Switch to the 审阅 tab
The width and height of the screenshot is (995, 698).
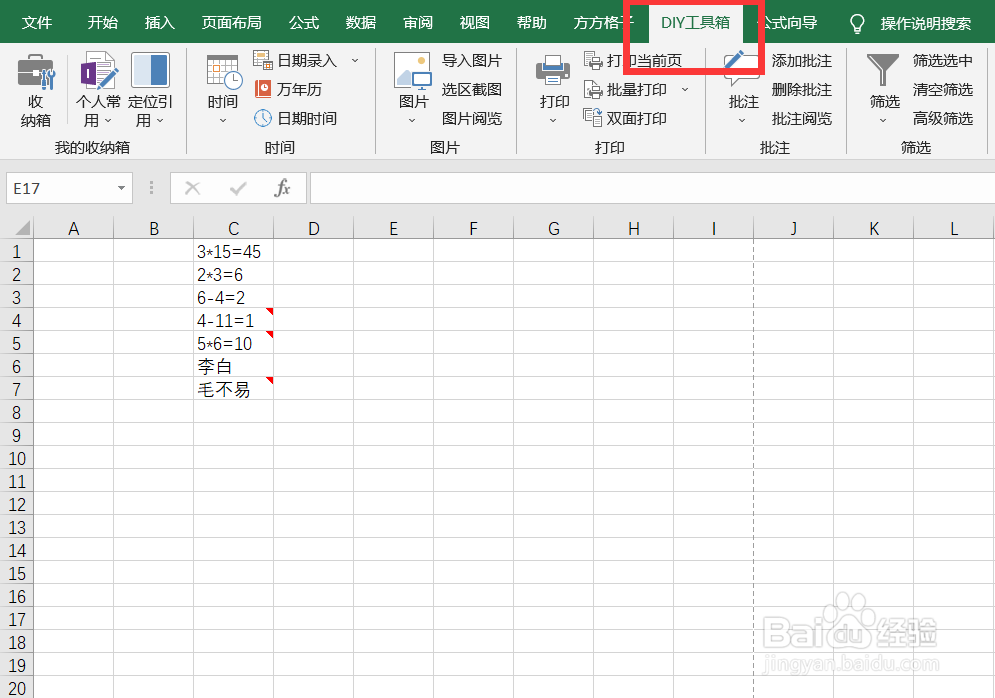[418, 23]
